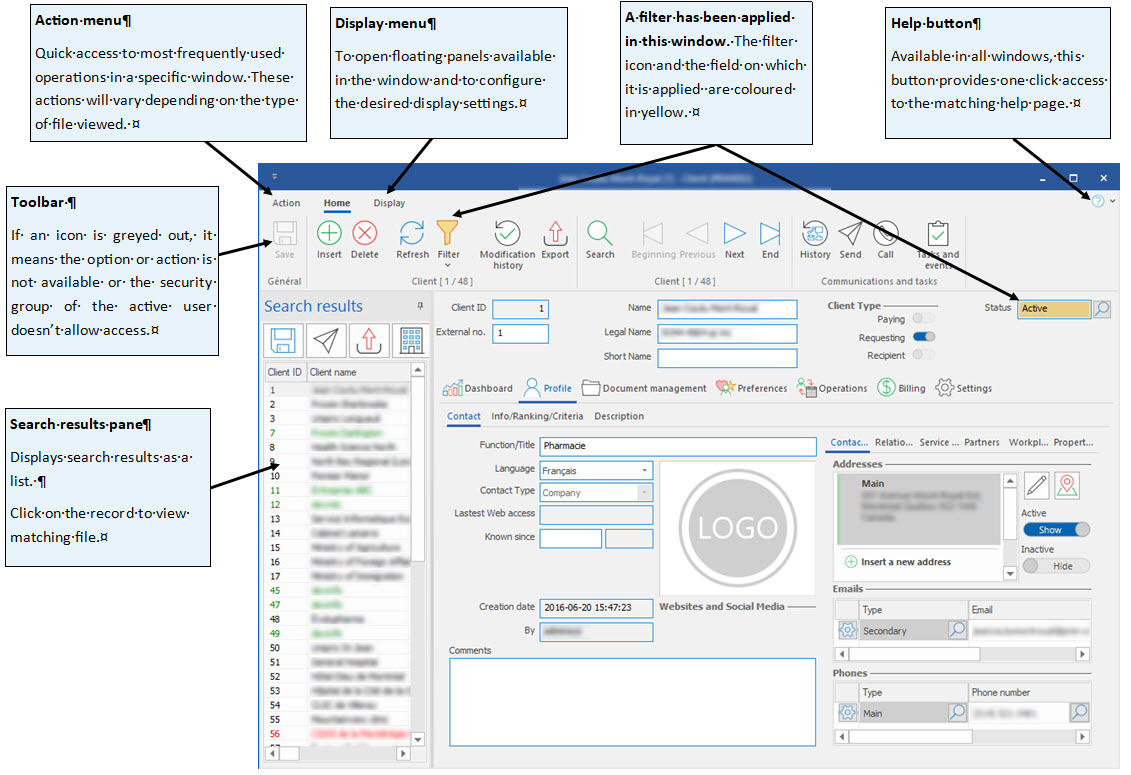
Task: Open the Call communication icon
Action: (x=885, y=234)
